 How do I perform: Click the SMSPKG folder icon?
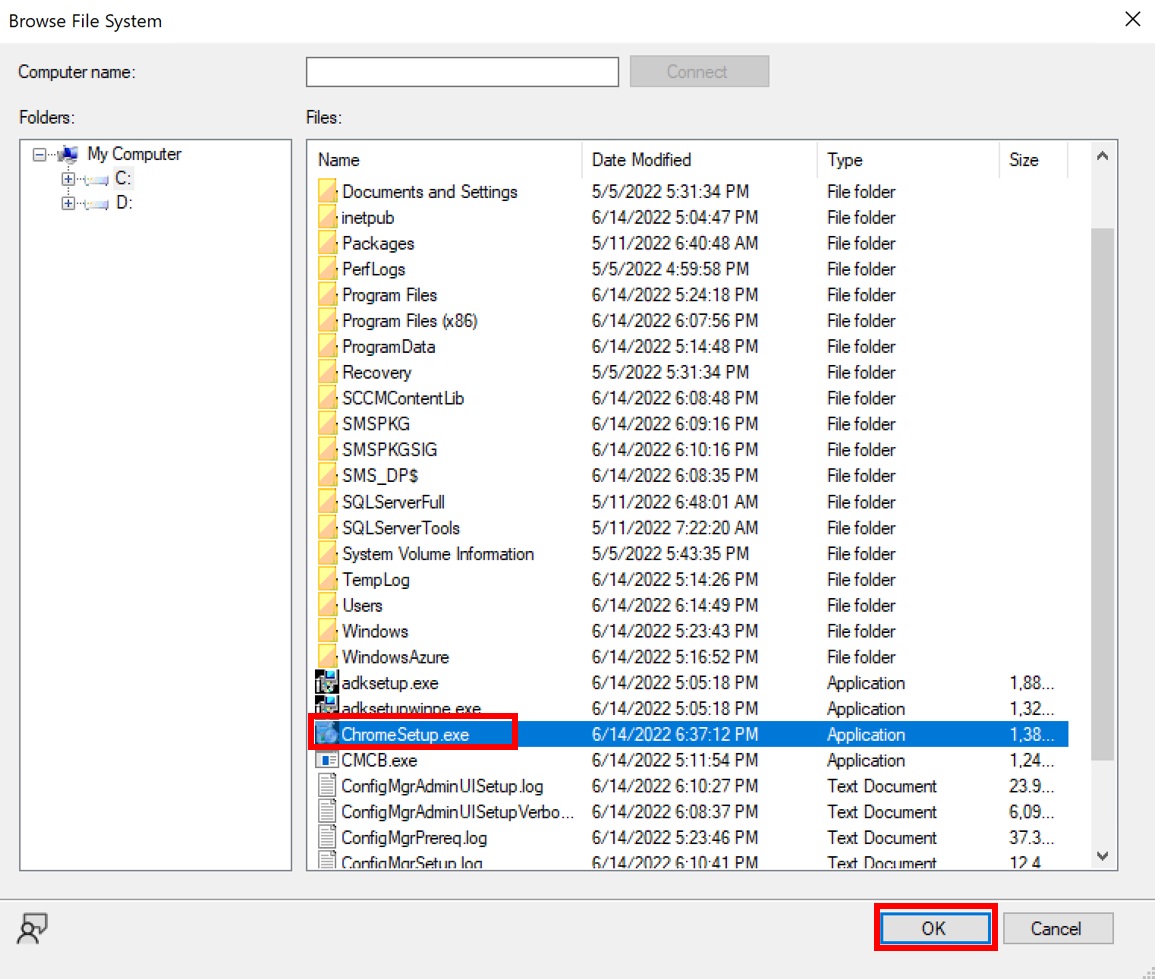(327, 424)
